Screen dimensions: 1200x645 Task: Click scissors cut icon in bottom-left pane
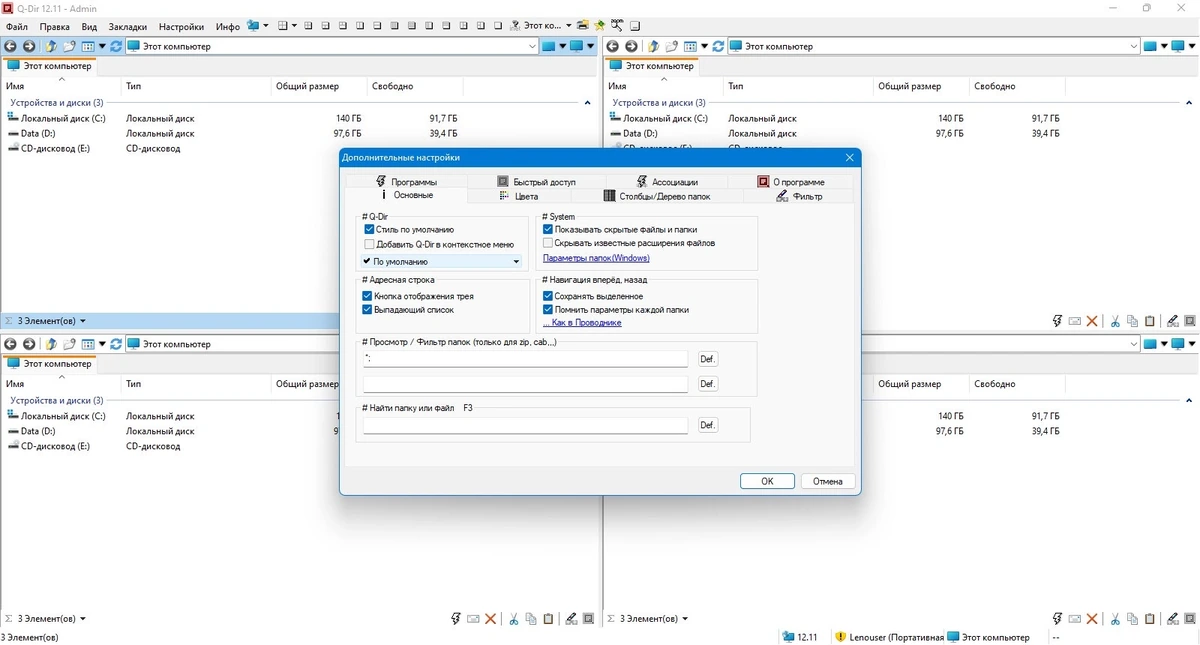514,619
